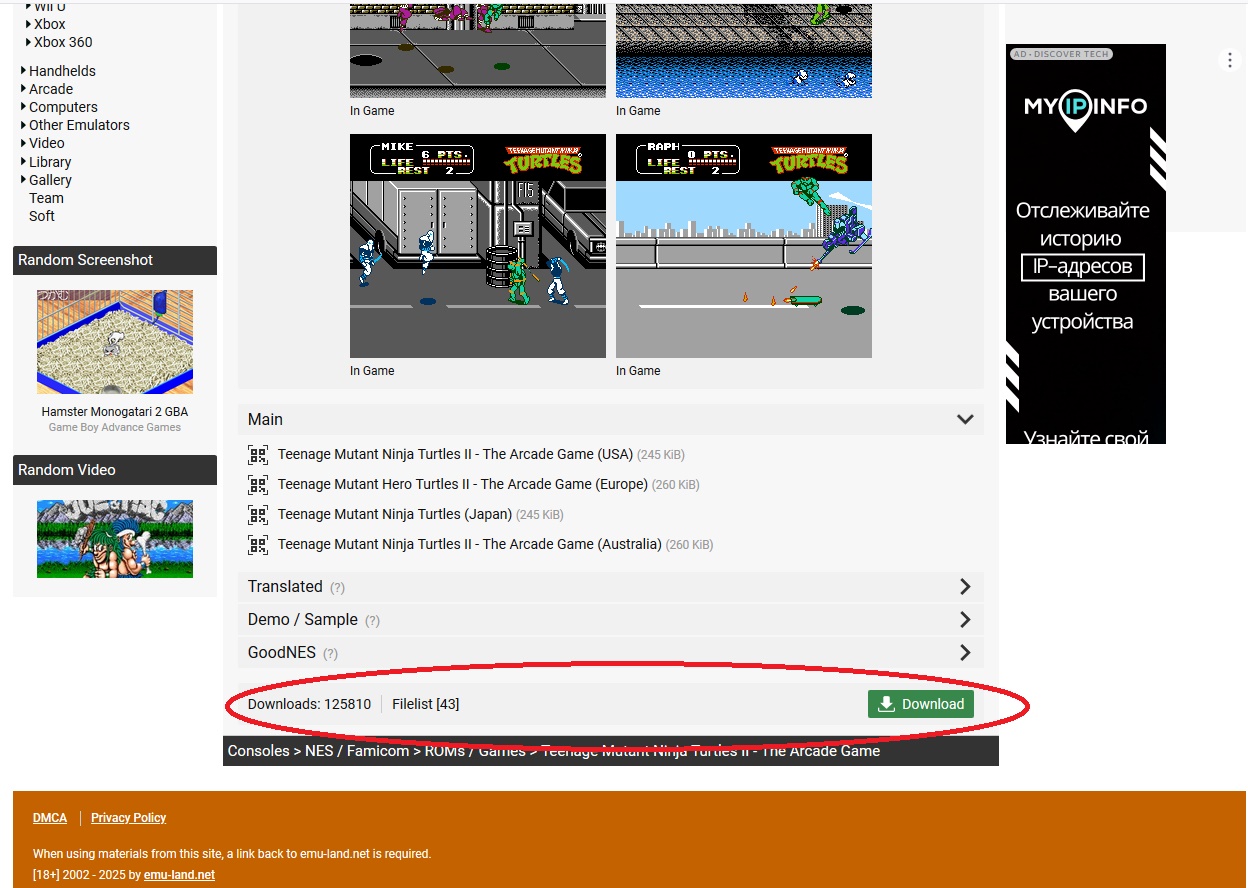Select Gallery in the sidebar

coord(50,180)
